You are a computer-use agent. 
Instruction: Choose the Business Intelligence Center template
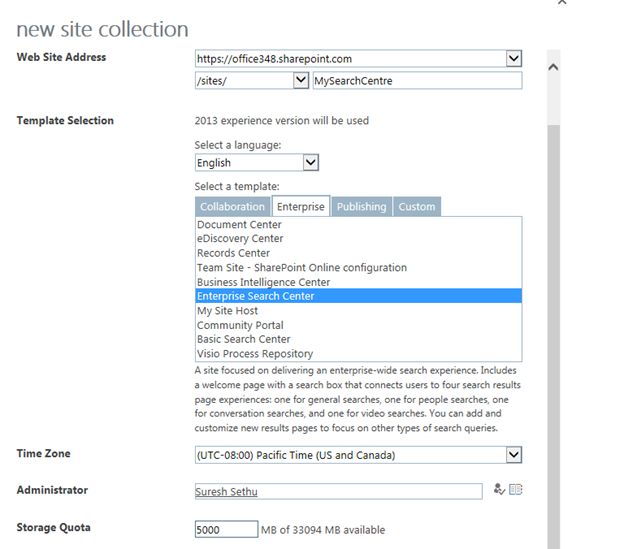(x=359, y=282)
